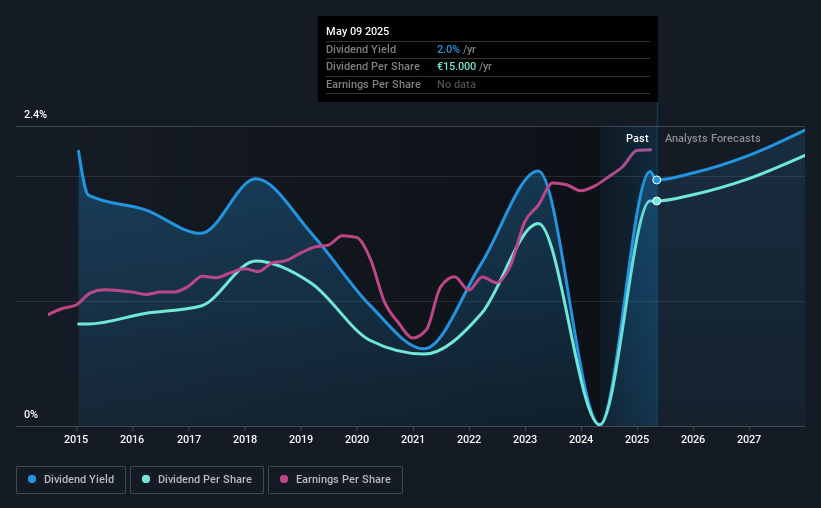Select the 2016 x-axis label
Image resolution: width=821 pixels, height=508 pixels.
[132, 439]
